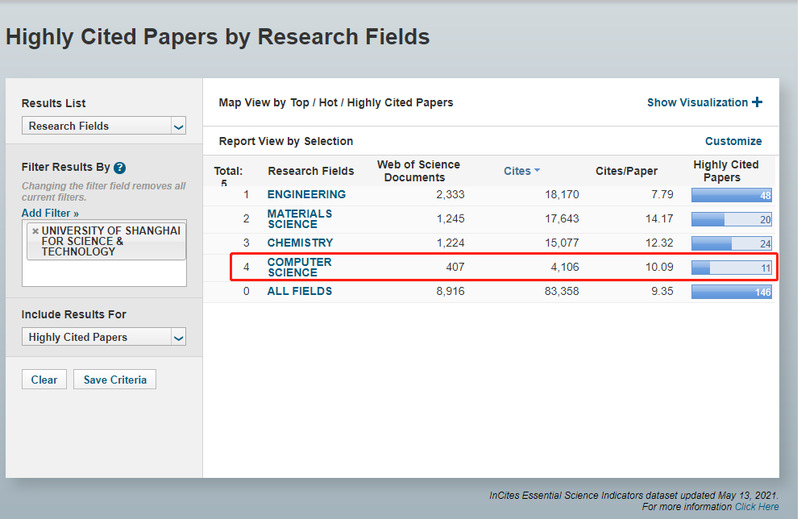Screen dimensions: 798x519
Task: Click the Cites sort arrow
Action: click(x=537, y=171)
